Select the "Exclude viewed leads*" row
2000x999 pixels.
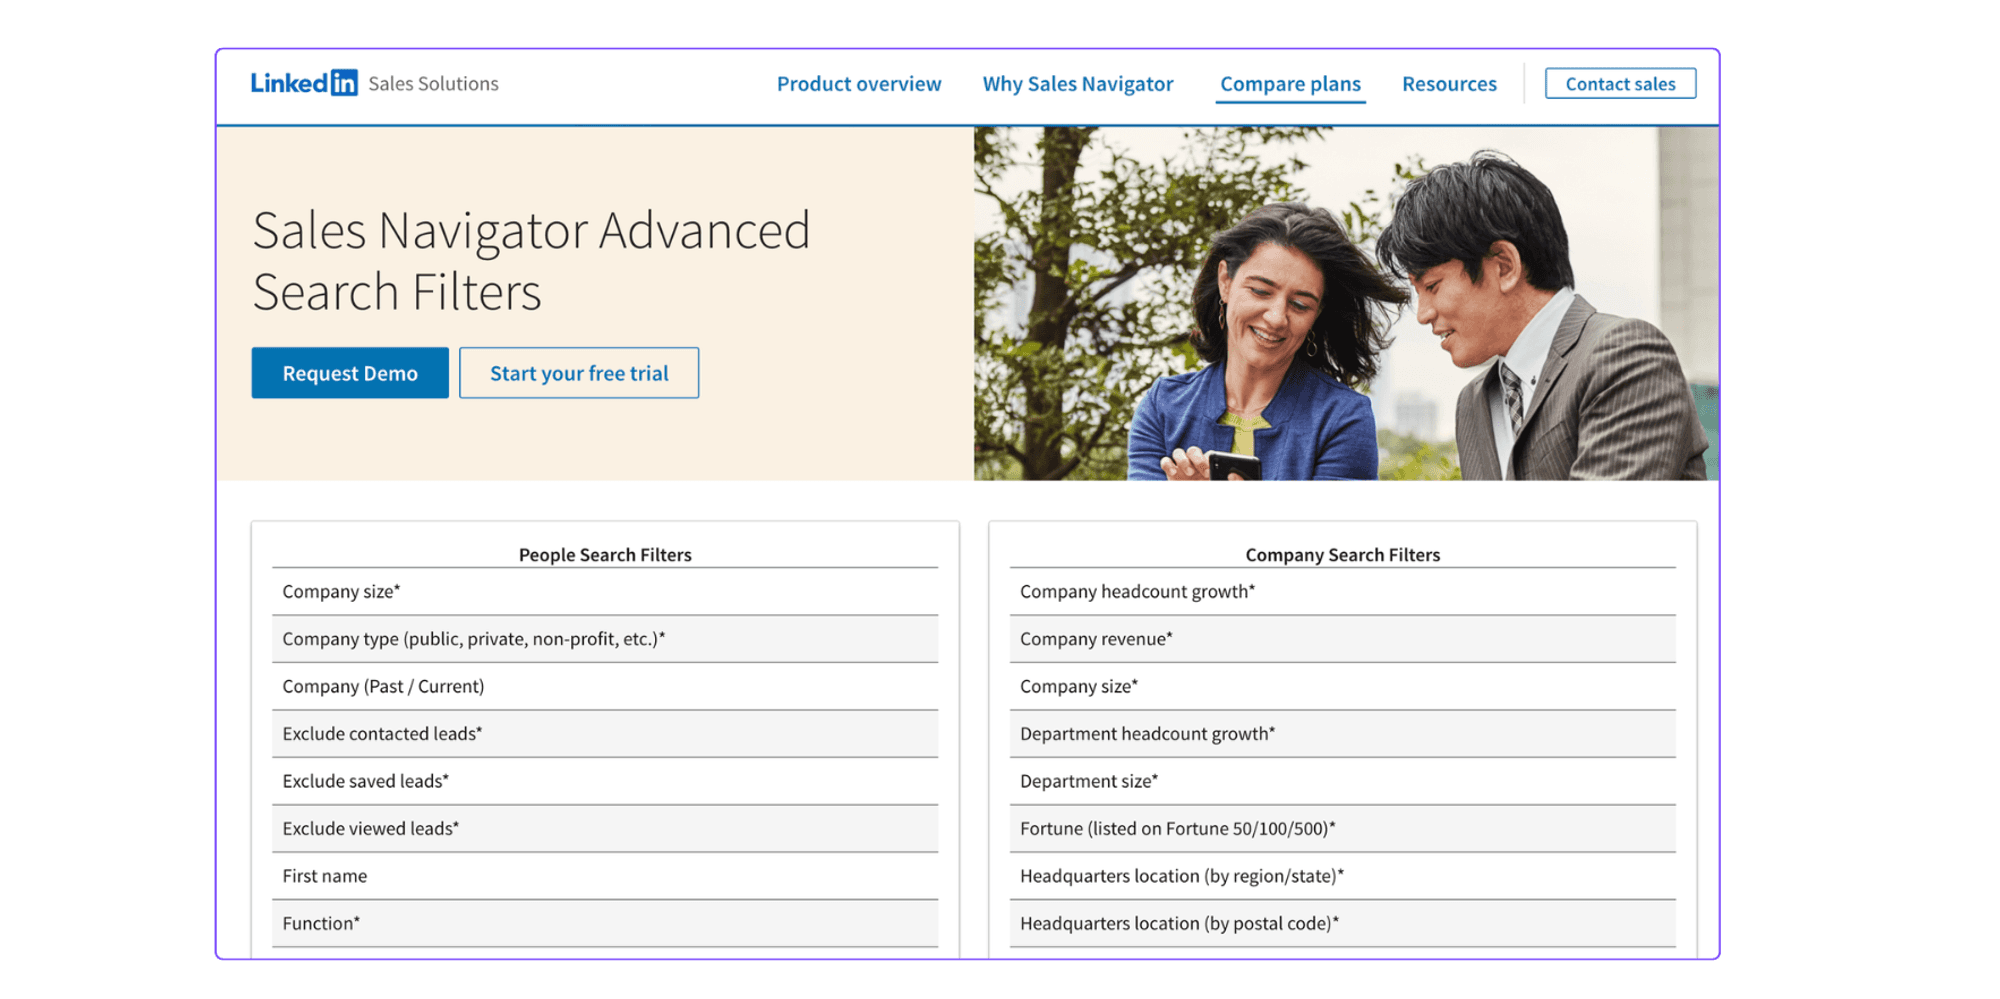(x=605, y=829)
